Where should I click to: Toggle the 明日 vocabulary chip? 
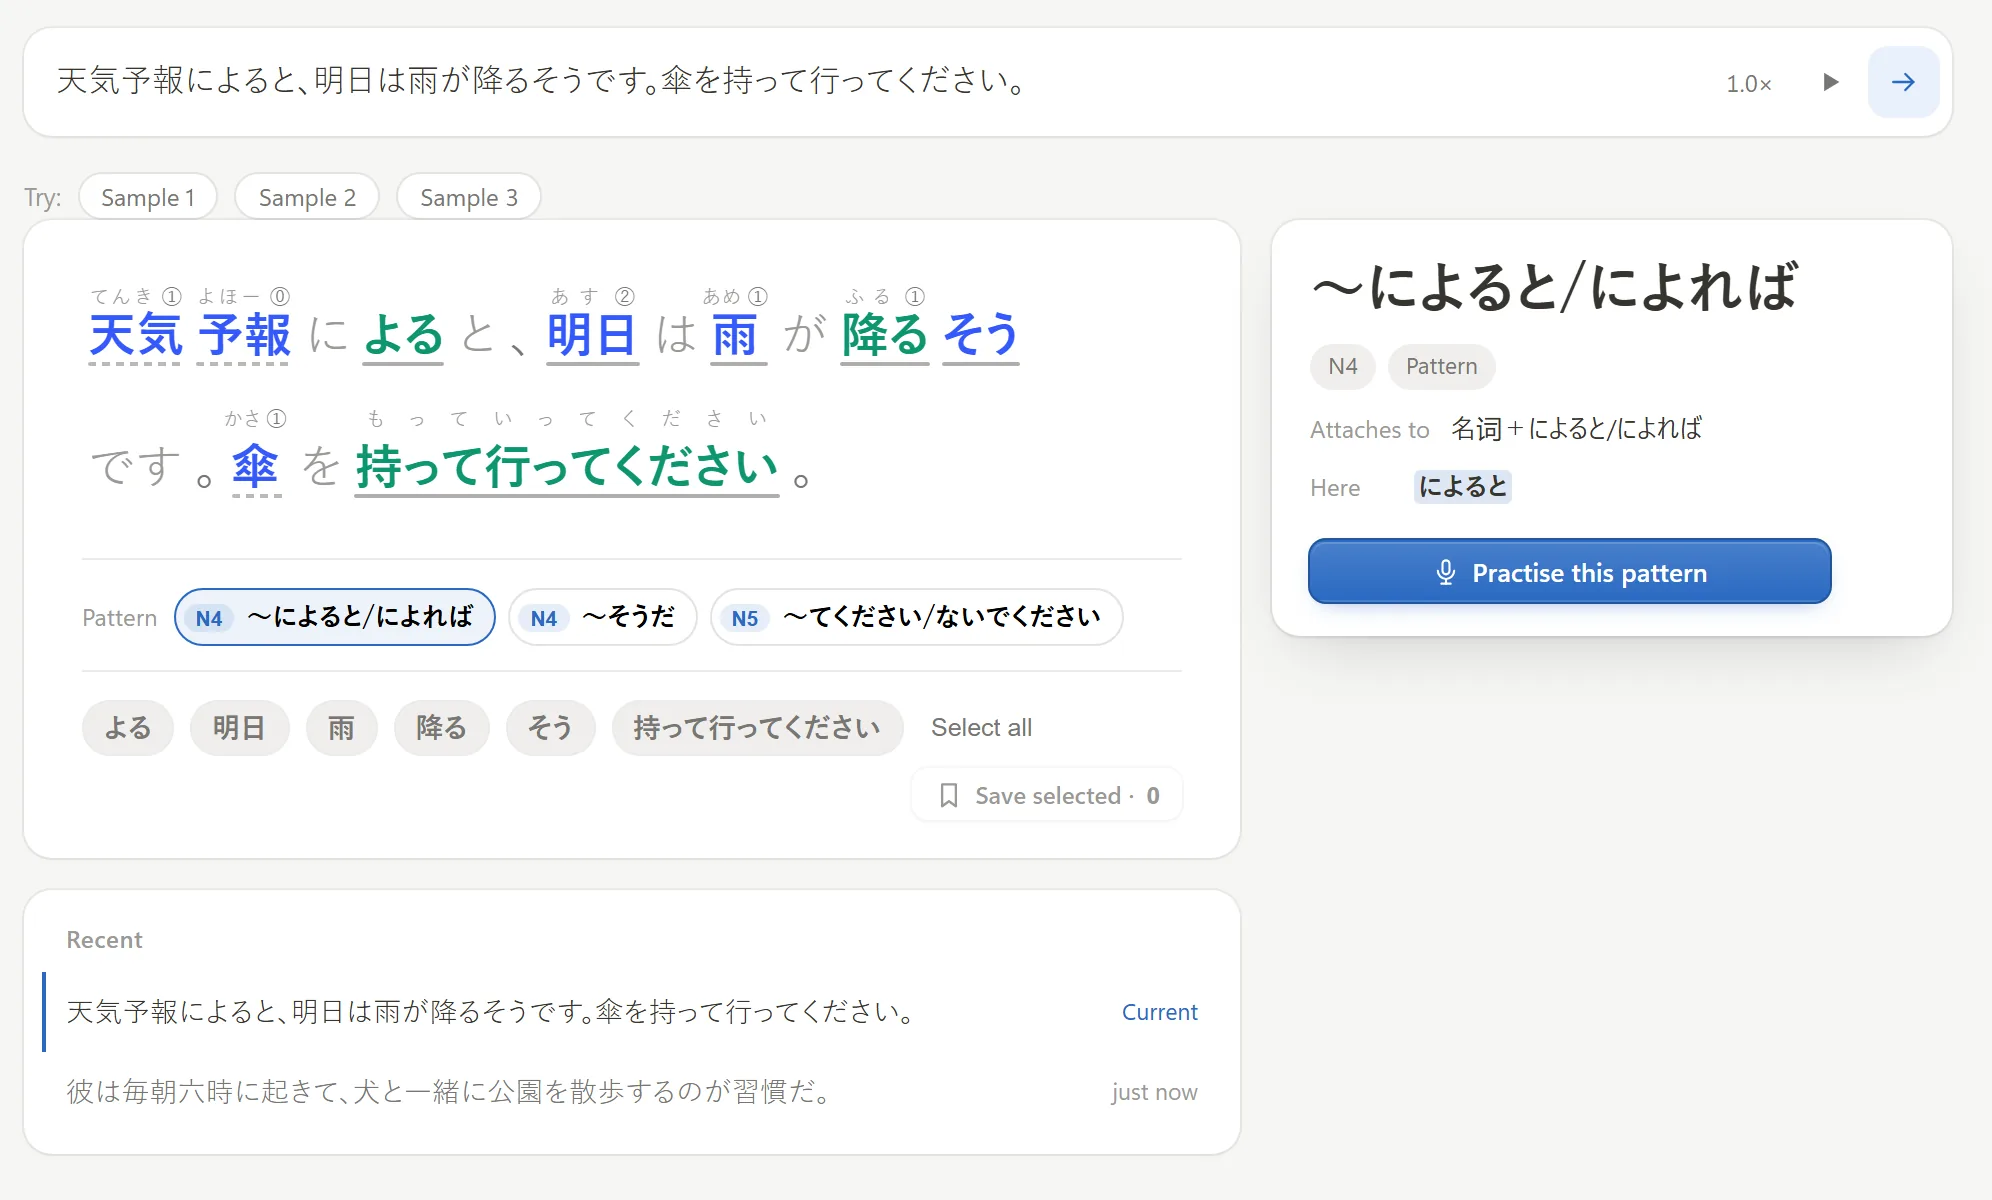click(239, 727)
